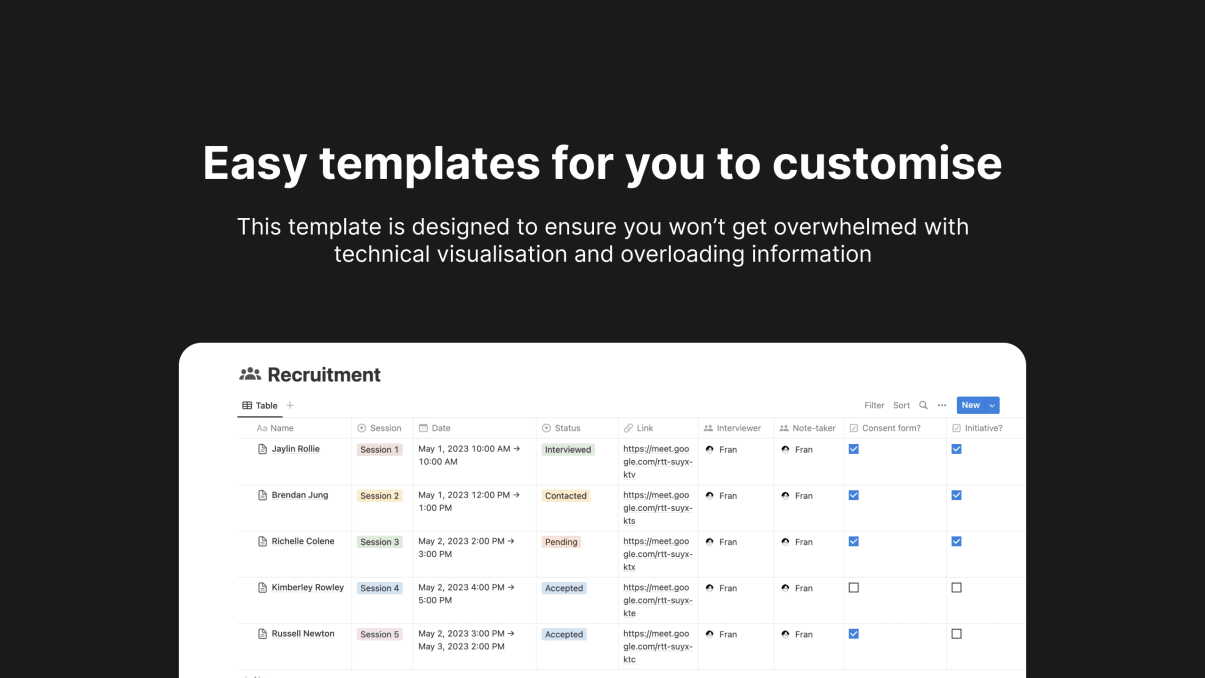Uncheck Initiative for Jaylin Rollie

click(x=957, y=449)
